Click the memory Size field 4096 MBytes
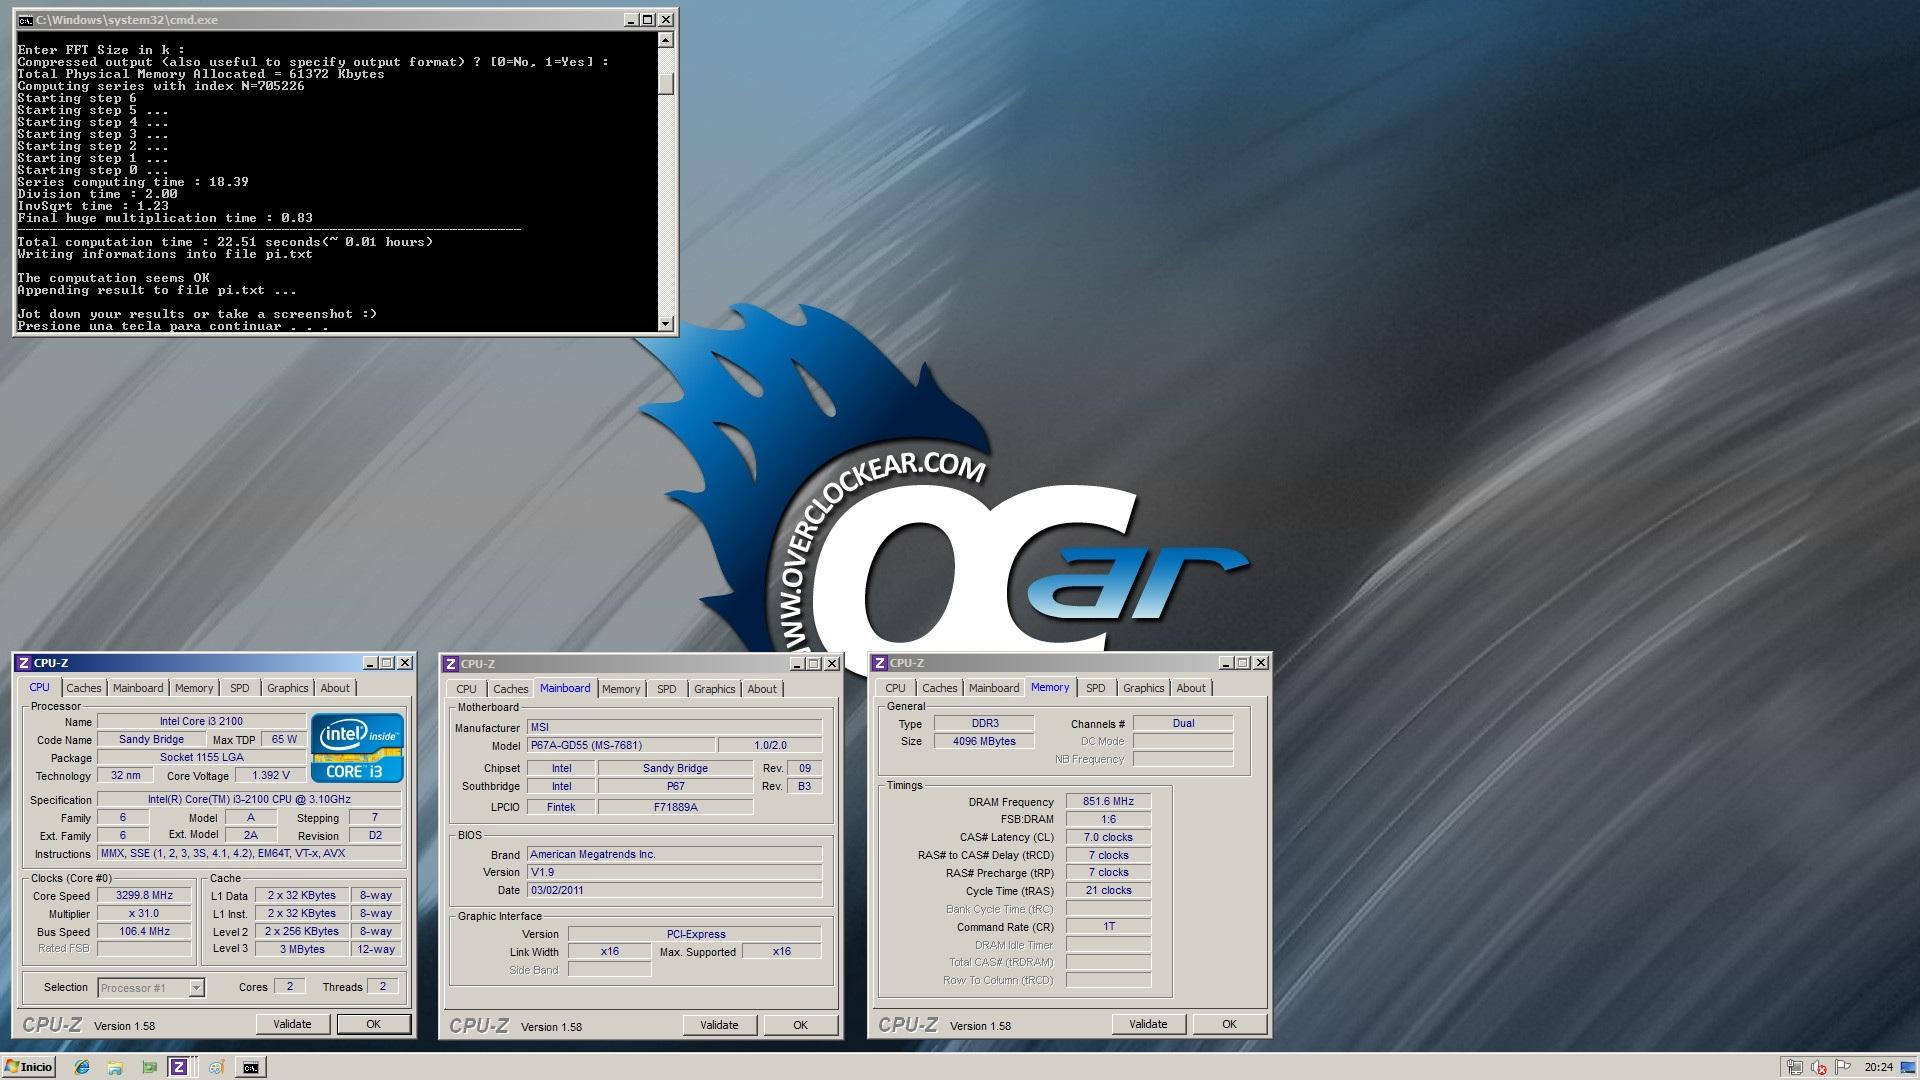Image resolution: width=1920 pixels, height=1080 pixels. point(984,741)
